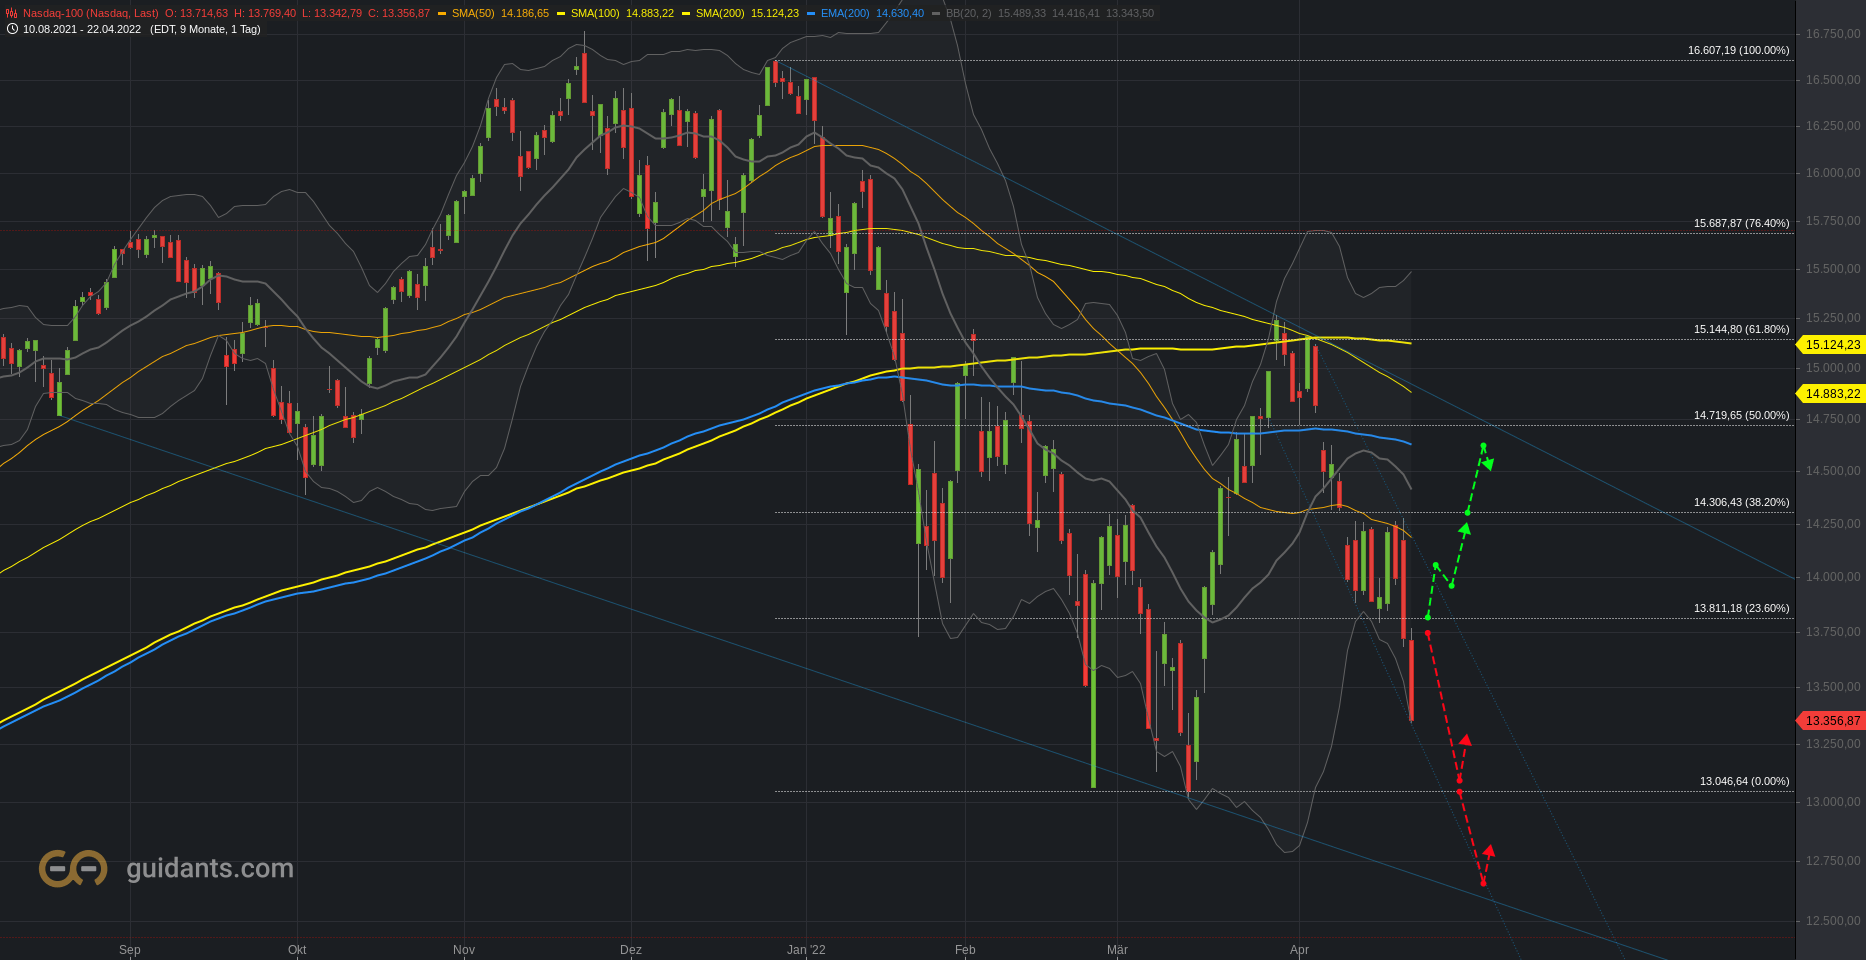Click the Fibonacci label 14.306,43 (38.20%)
This screenshot has height=960, width=1866.
pos(1742,503)
